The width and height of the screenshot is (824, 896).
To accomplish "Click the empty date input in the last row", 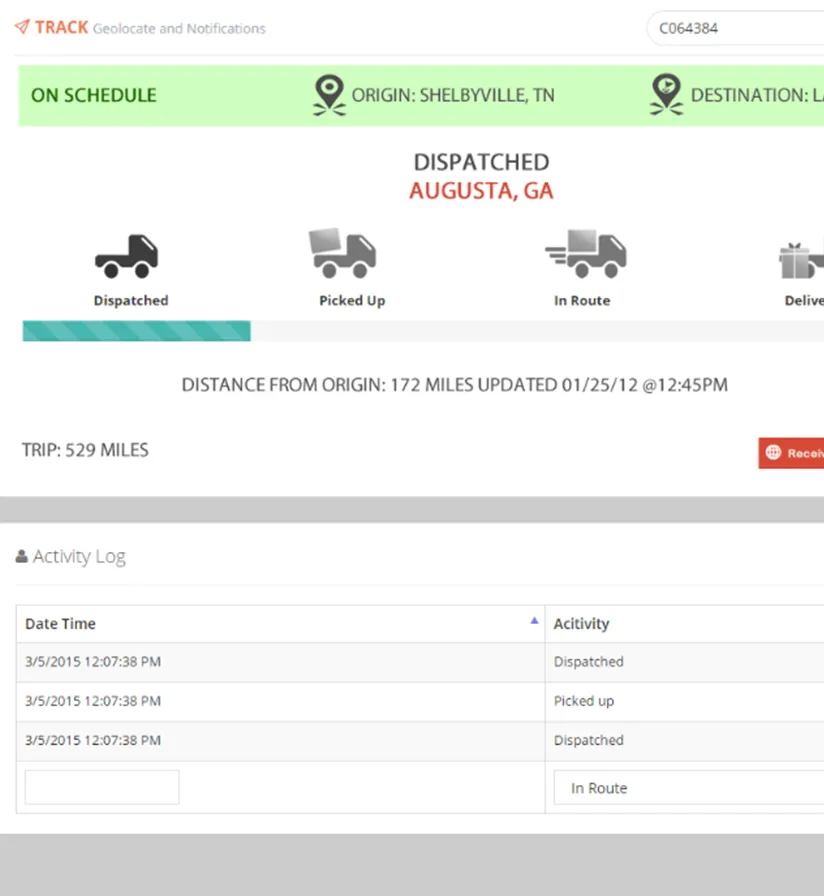I will point(101,786).
